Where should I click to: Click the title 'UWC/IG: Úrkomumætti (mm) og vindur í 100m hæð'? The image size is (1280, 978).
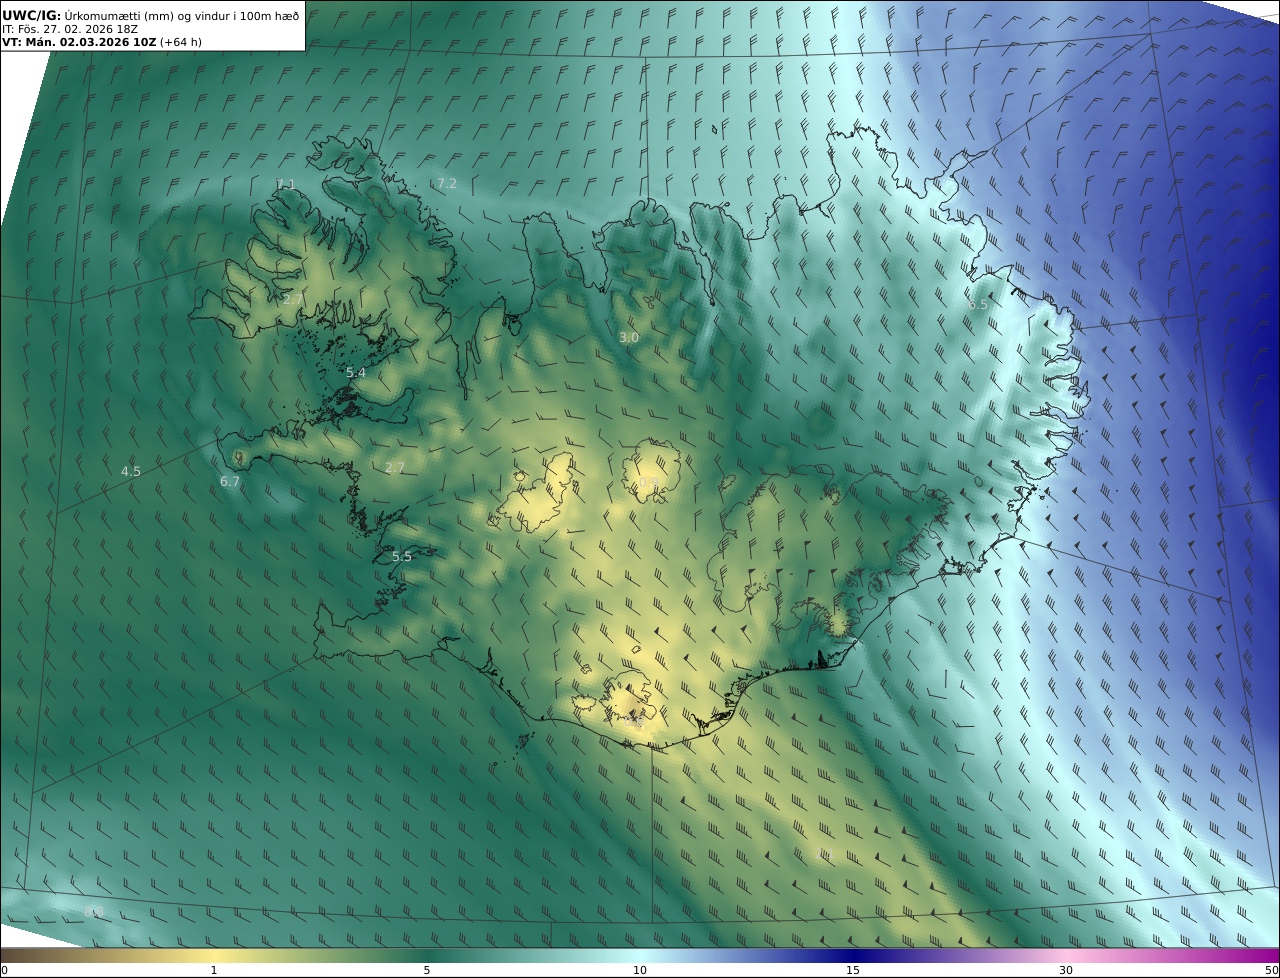click(x=150, y=15)
